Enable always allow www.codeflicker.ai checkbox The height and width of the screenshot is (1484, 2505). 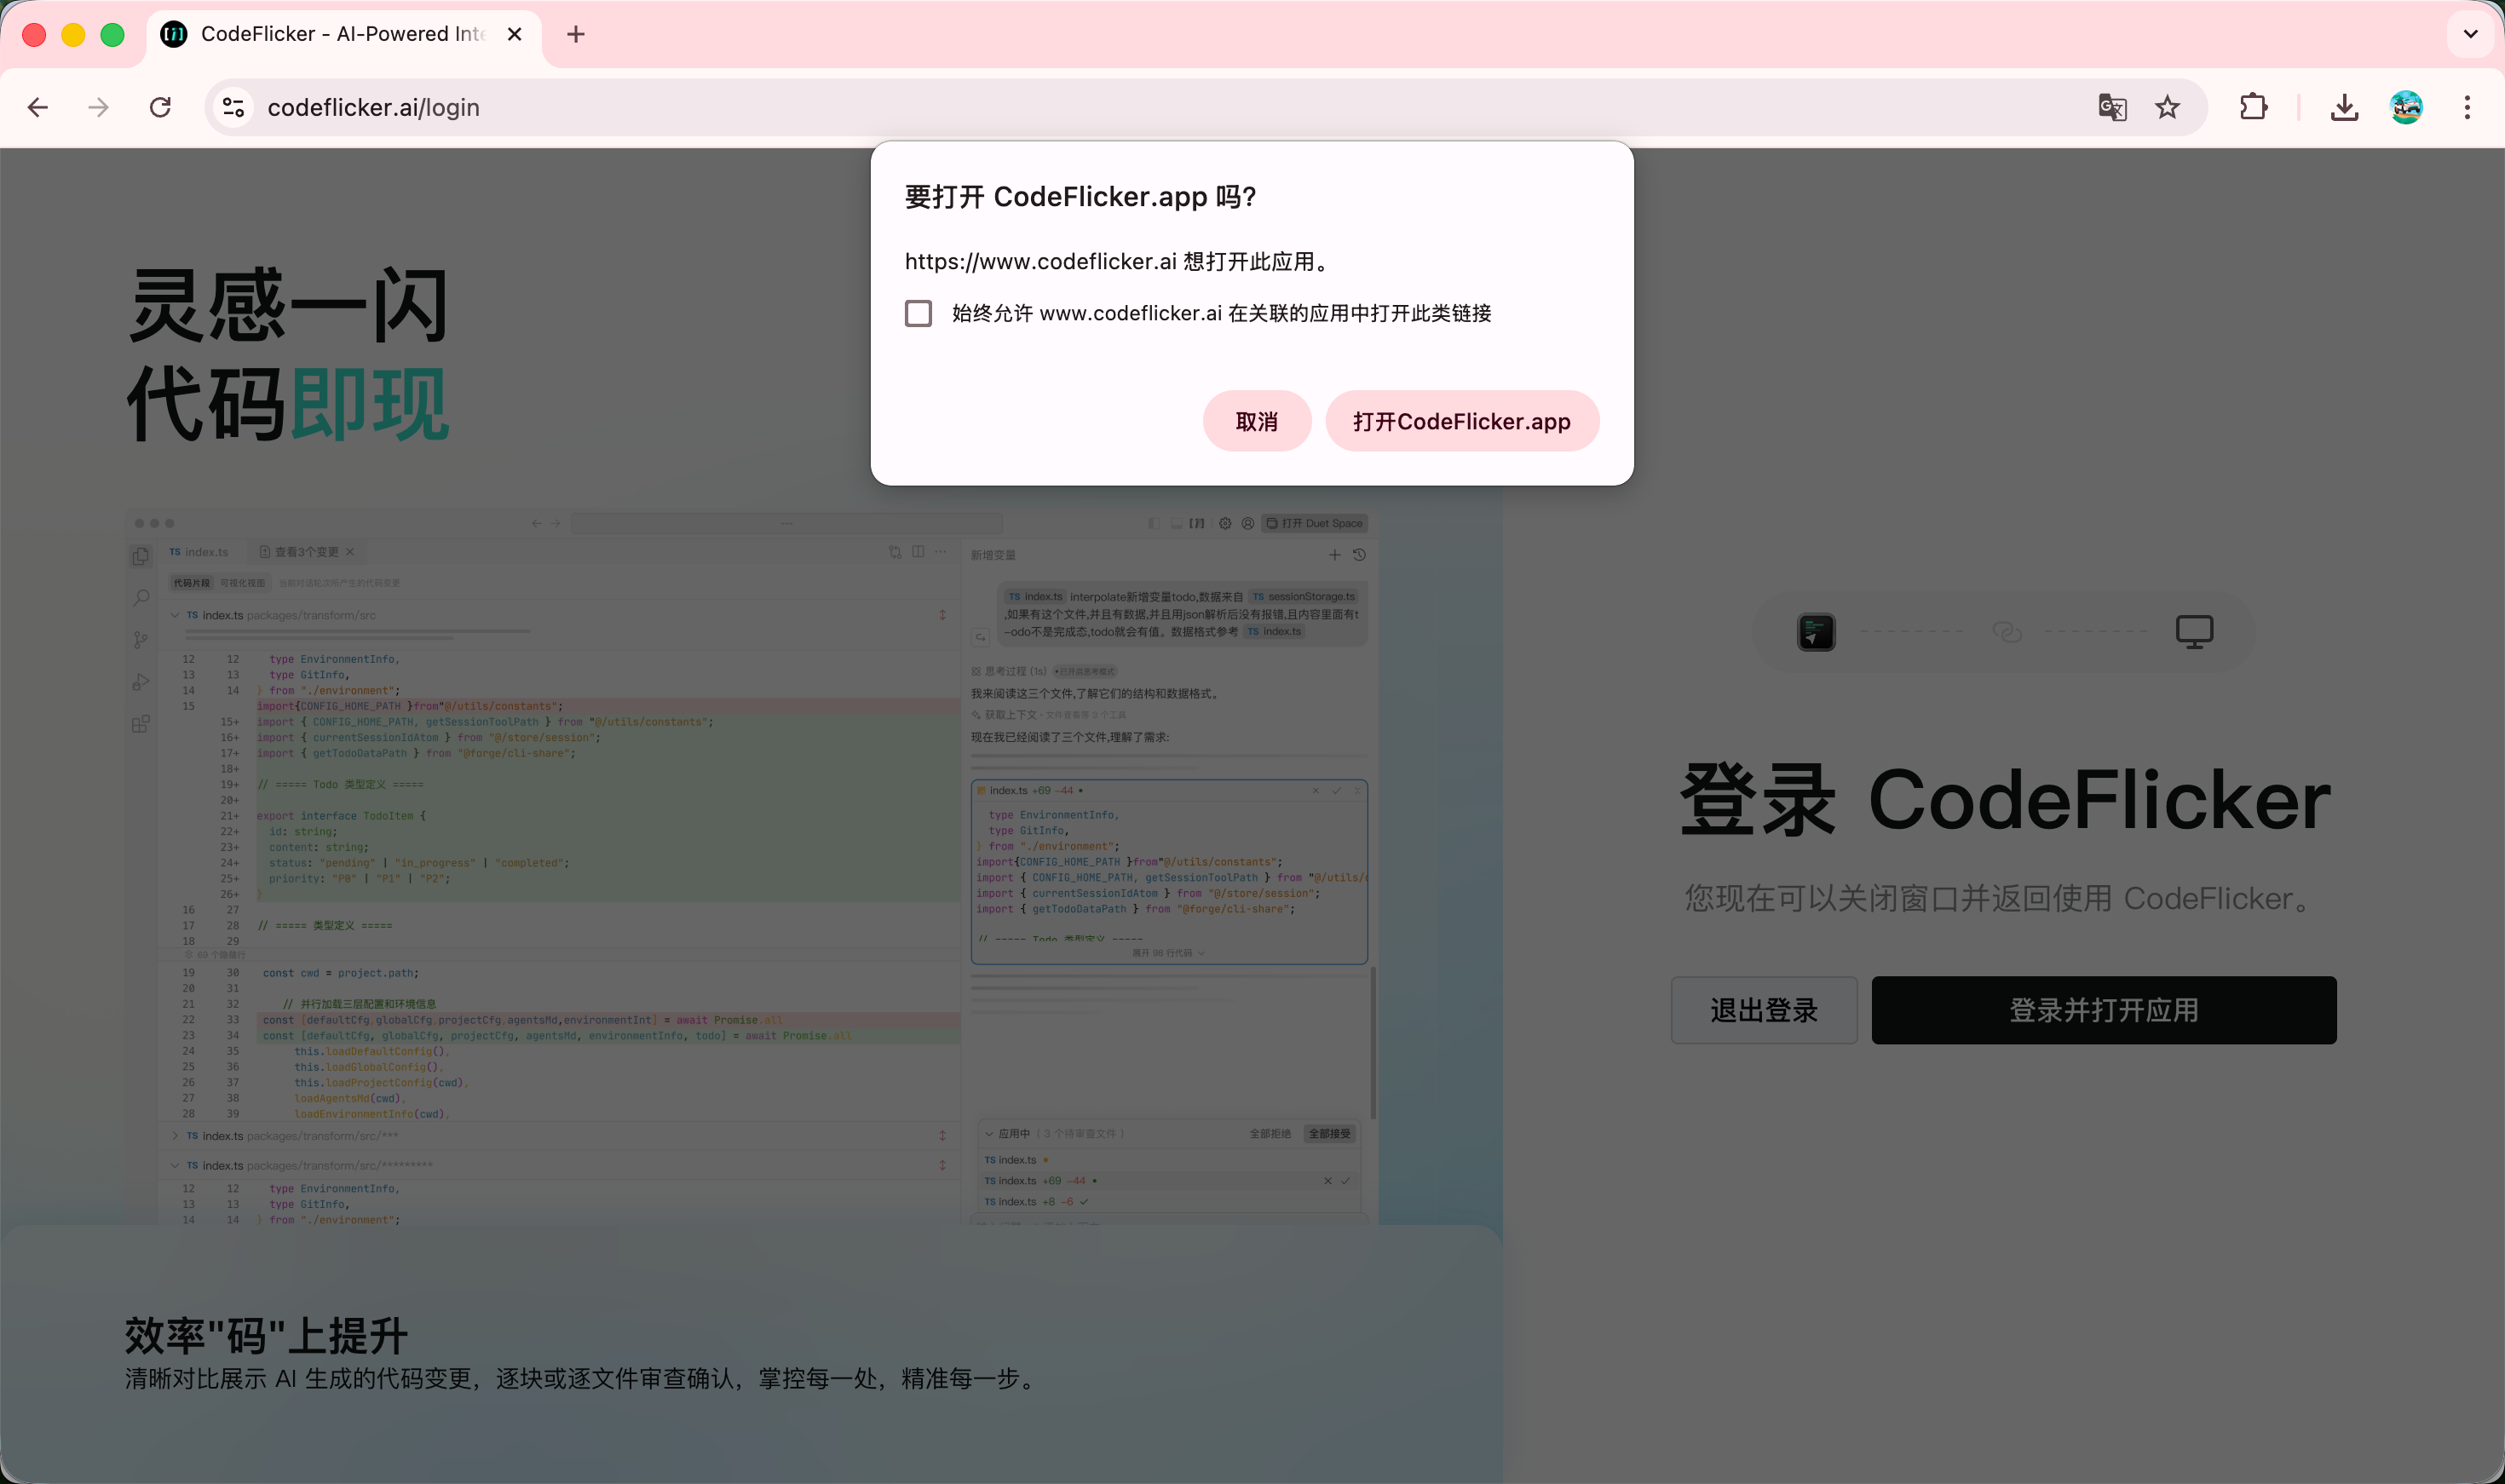coord(918,313)
